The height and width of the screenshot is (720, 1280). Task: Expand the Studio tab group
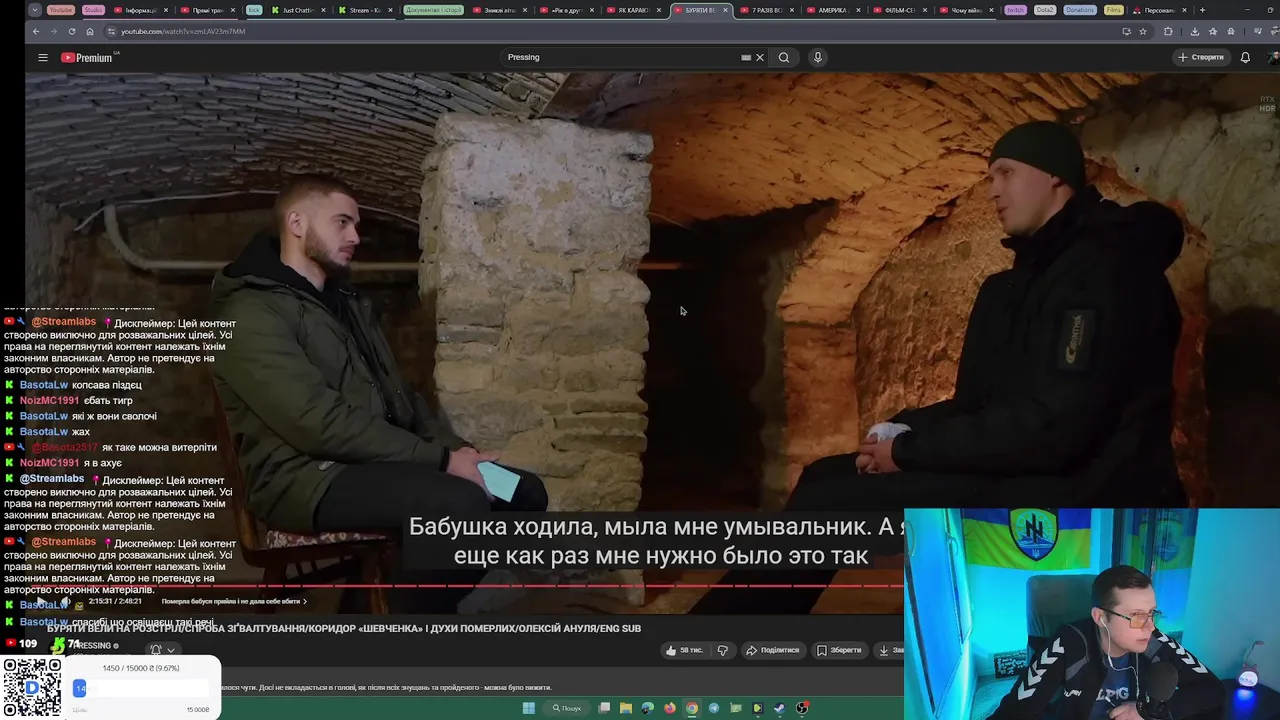point(93,10)
